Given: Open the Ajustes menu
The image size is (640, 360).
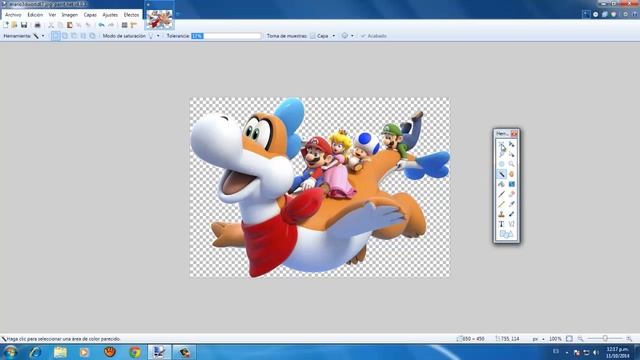Looking at the screenshot, I should point(110,15).
